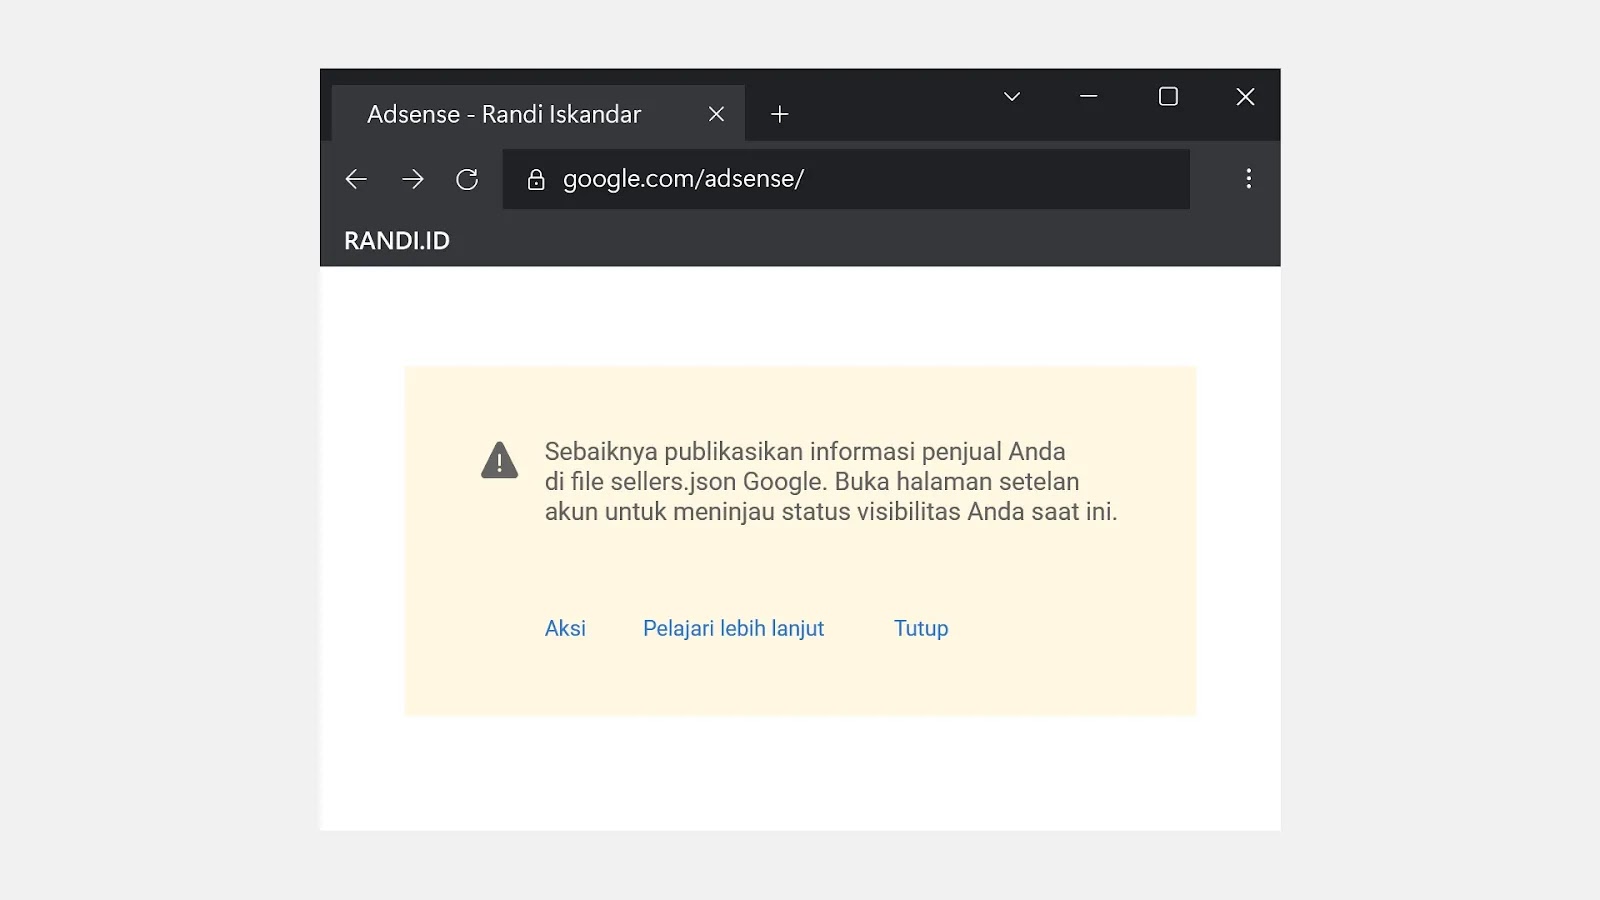Go back using the browser back arrow
Viewport: 1600px width, 900px height.
[356, 179]
